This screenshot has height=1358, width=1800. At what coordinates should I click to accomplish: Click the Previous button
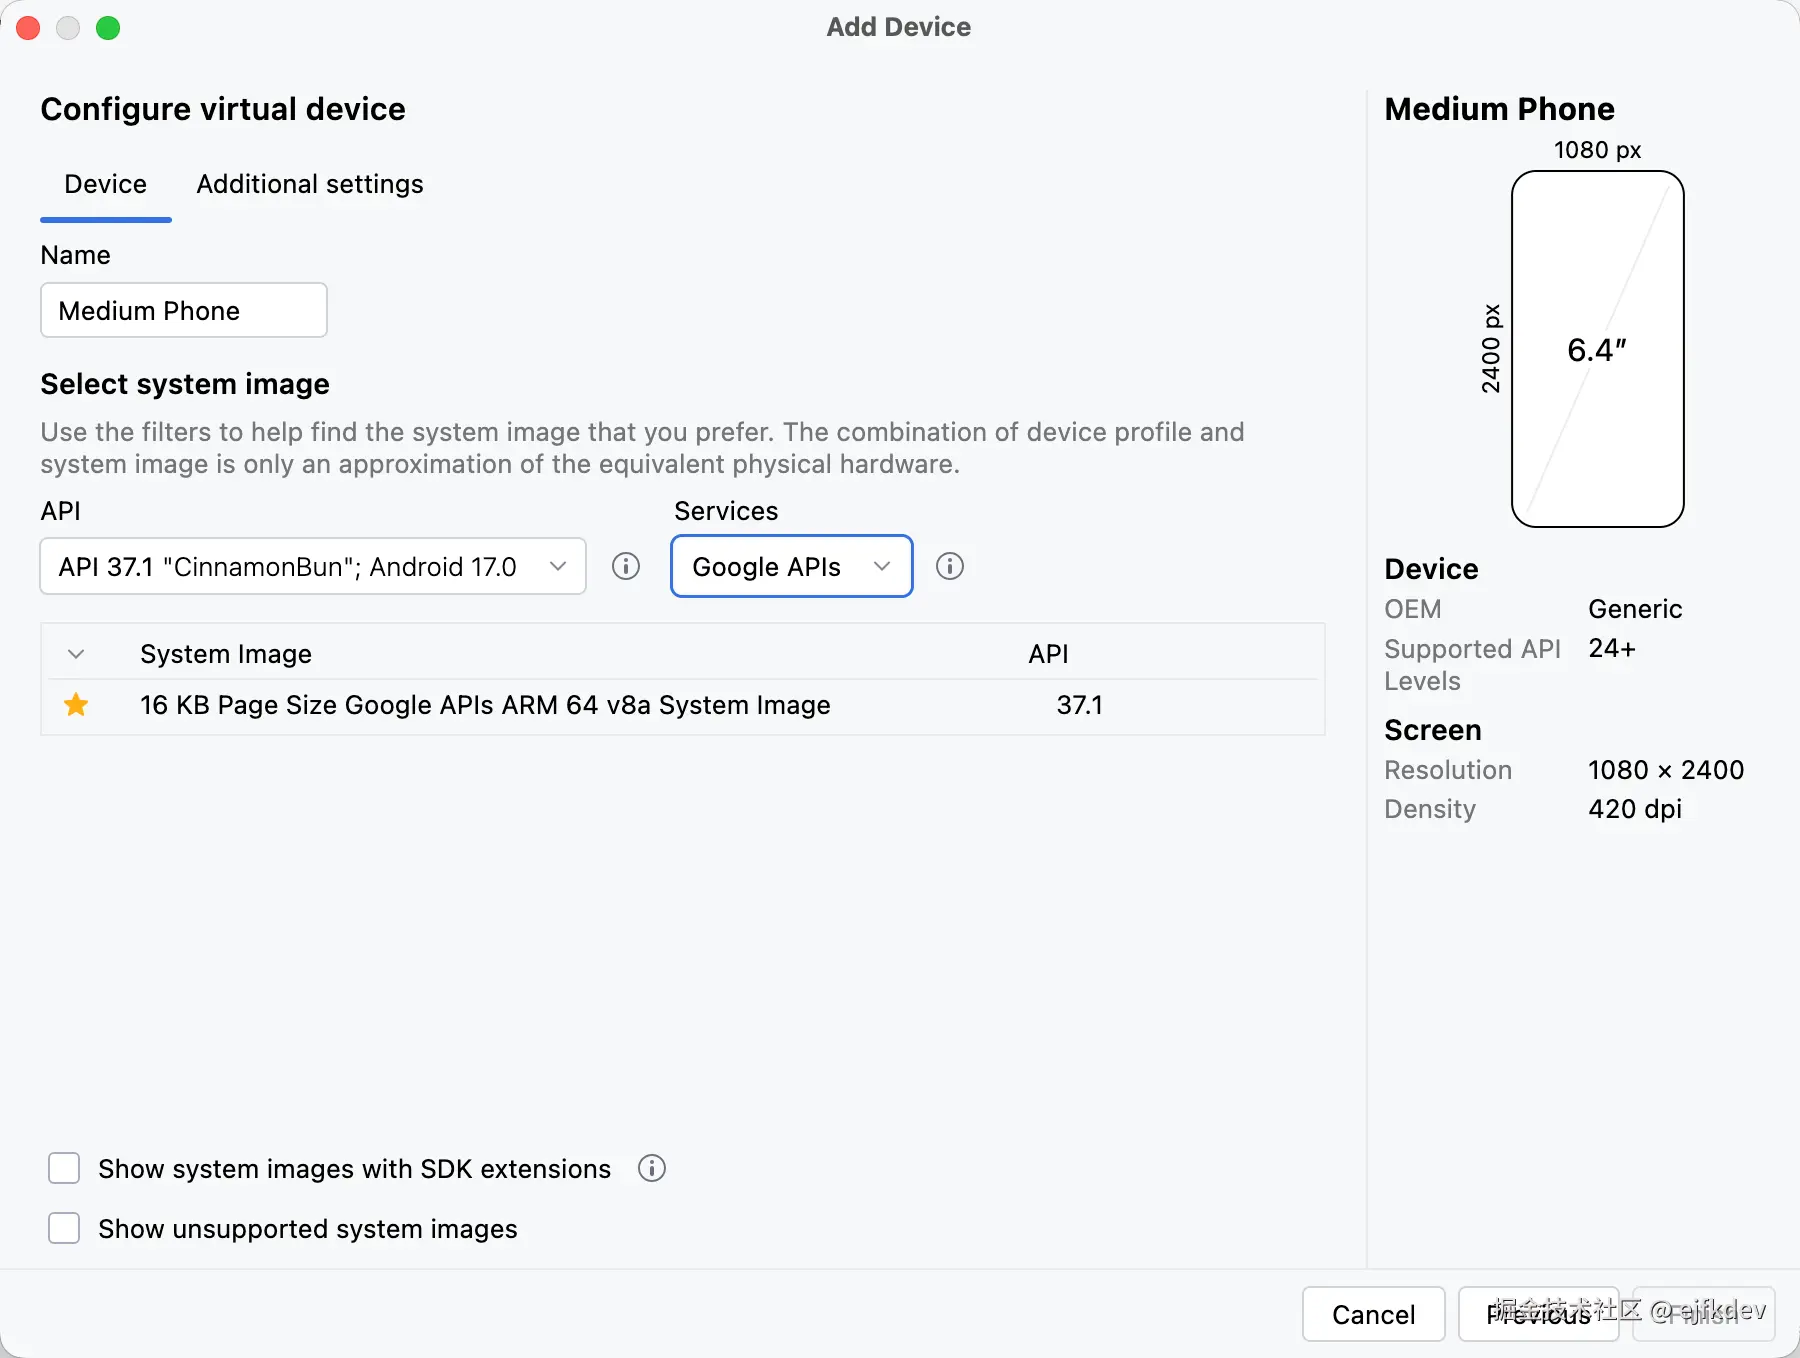(x=1538, y=1314)
